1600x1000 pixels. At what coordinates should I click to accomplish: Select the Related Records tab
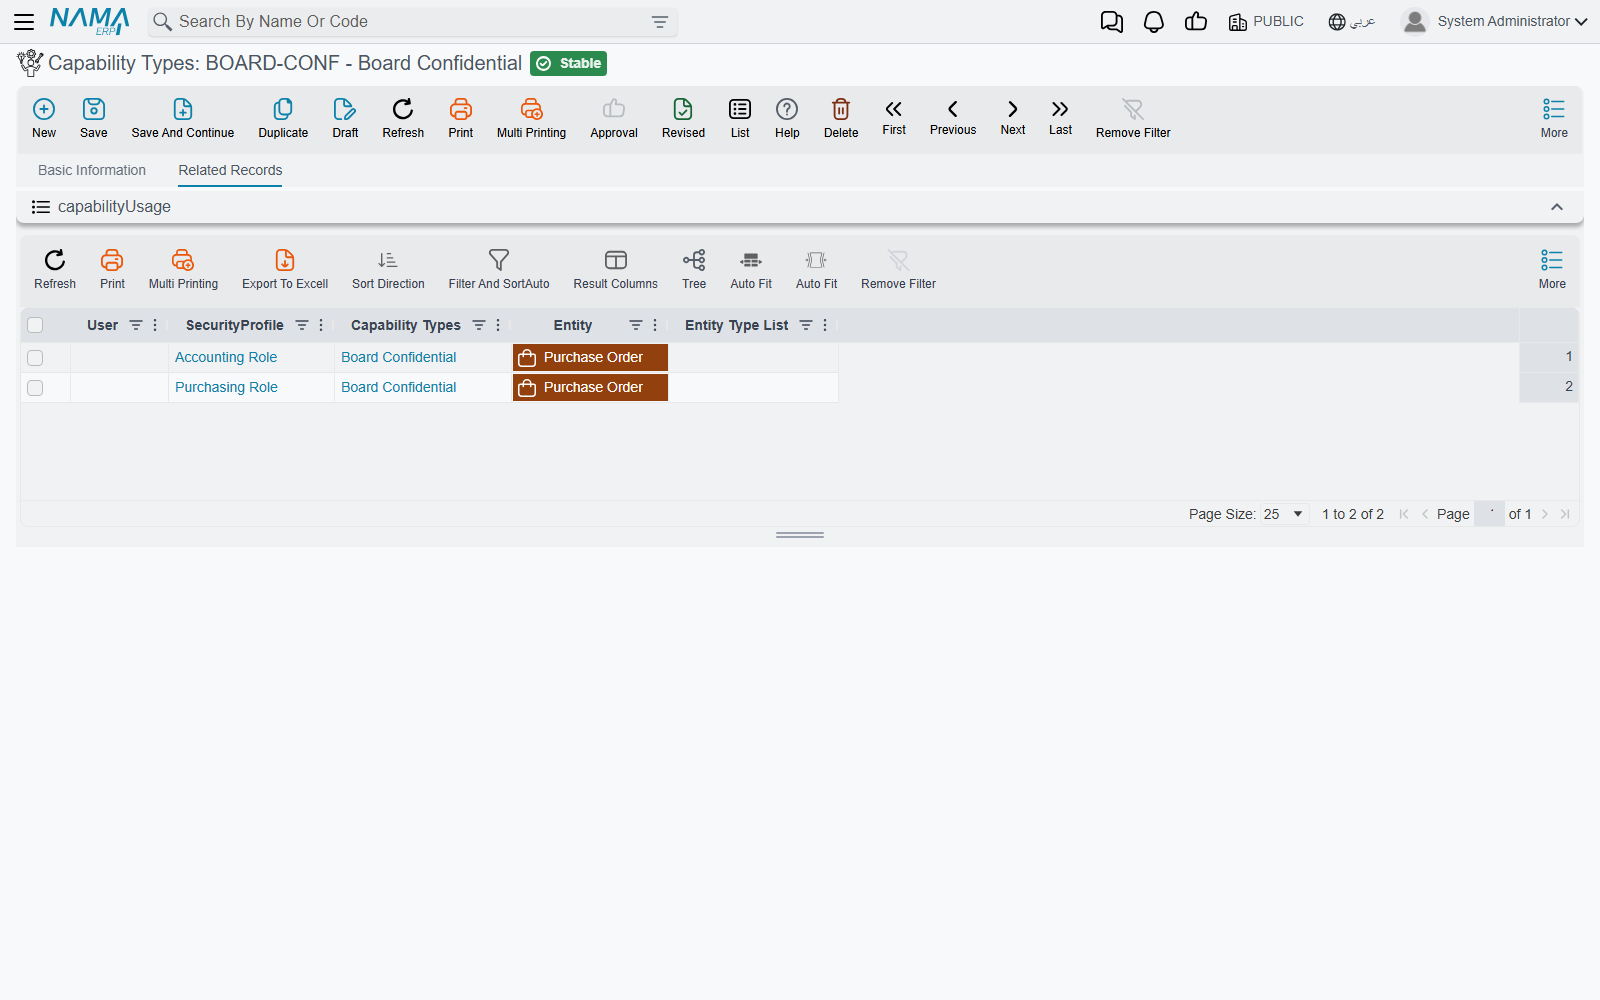230,170
